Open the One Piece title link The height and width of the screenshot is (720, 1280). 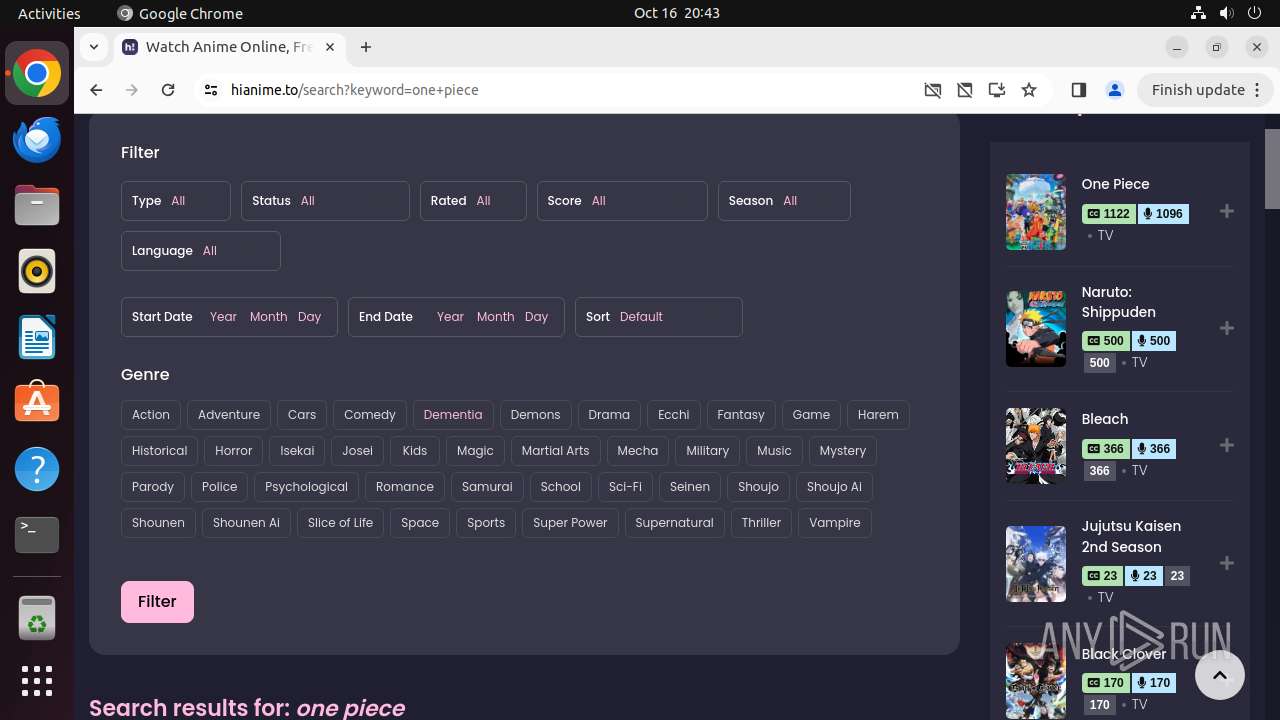1115,184
